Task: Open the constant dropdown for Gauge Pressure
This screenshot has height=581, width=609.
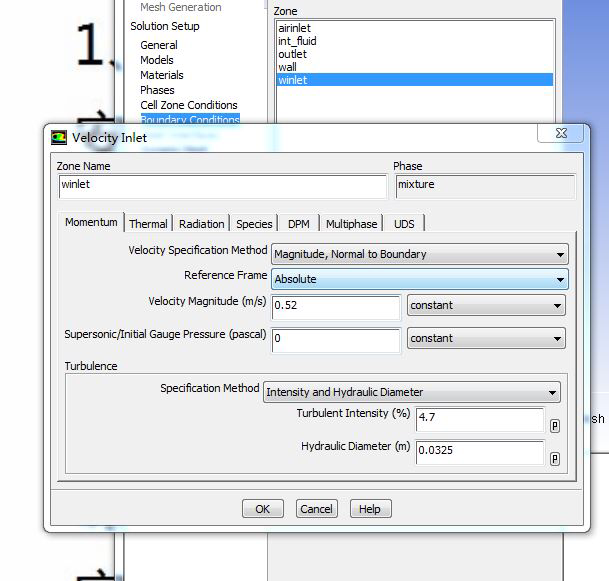Action: [486, 338]
